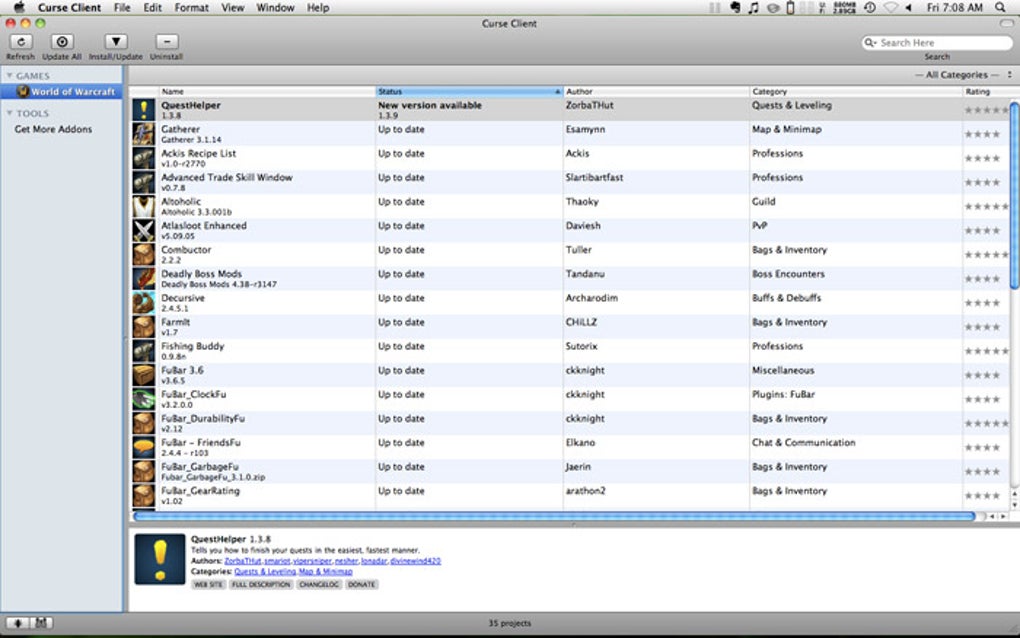
Task: Click the download arrow button in bottom bar
Action: (x=18, y=623)
